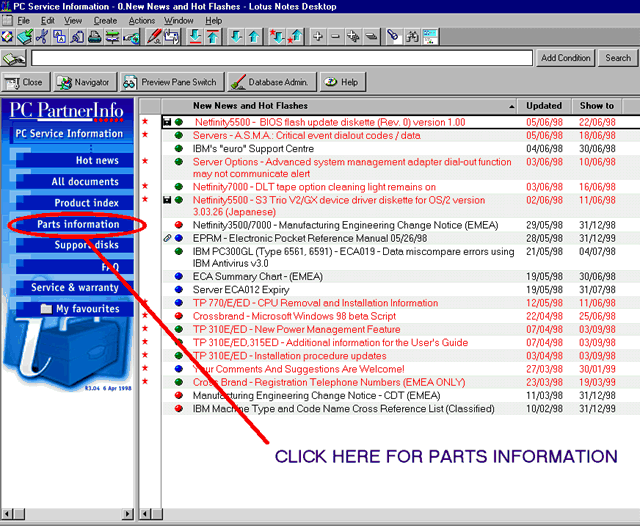Click the printer icon in the toolbar
The width and height of the screenshot is (640, 526).
94,37
